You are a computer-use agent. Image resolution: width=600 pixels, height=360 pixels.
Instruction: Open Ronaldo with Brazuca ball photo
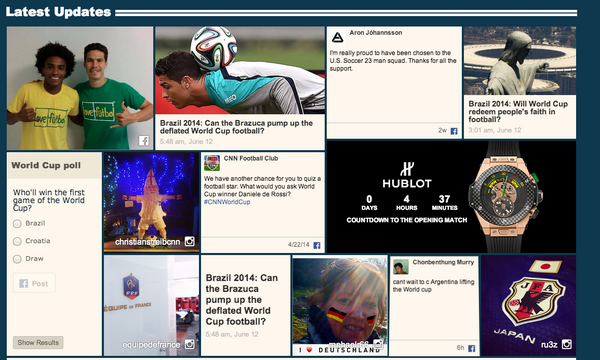click(x=240, y=70)
